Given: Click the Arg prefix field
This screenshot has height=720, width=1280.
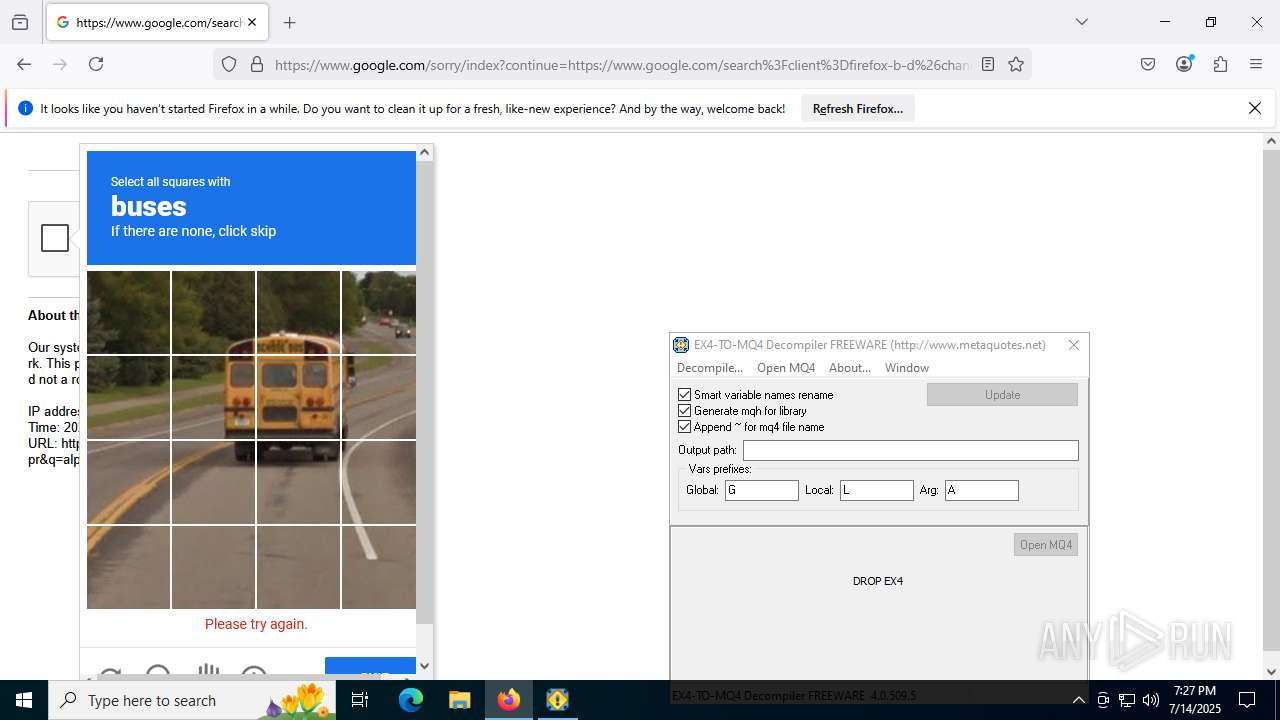Looking at the screenshot, I should (982, 490).
